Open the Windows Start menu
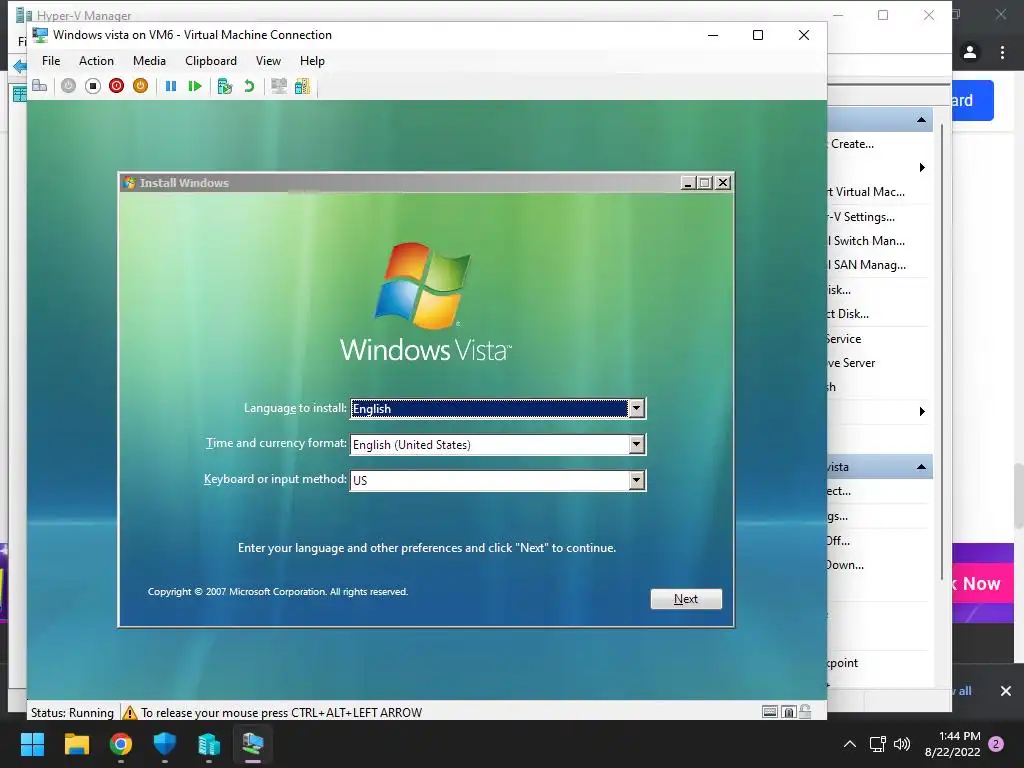Image resolution: width=1024 pixels, height=768 pixels. [x=32, y=744]
